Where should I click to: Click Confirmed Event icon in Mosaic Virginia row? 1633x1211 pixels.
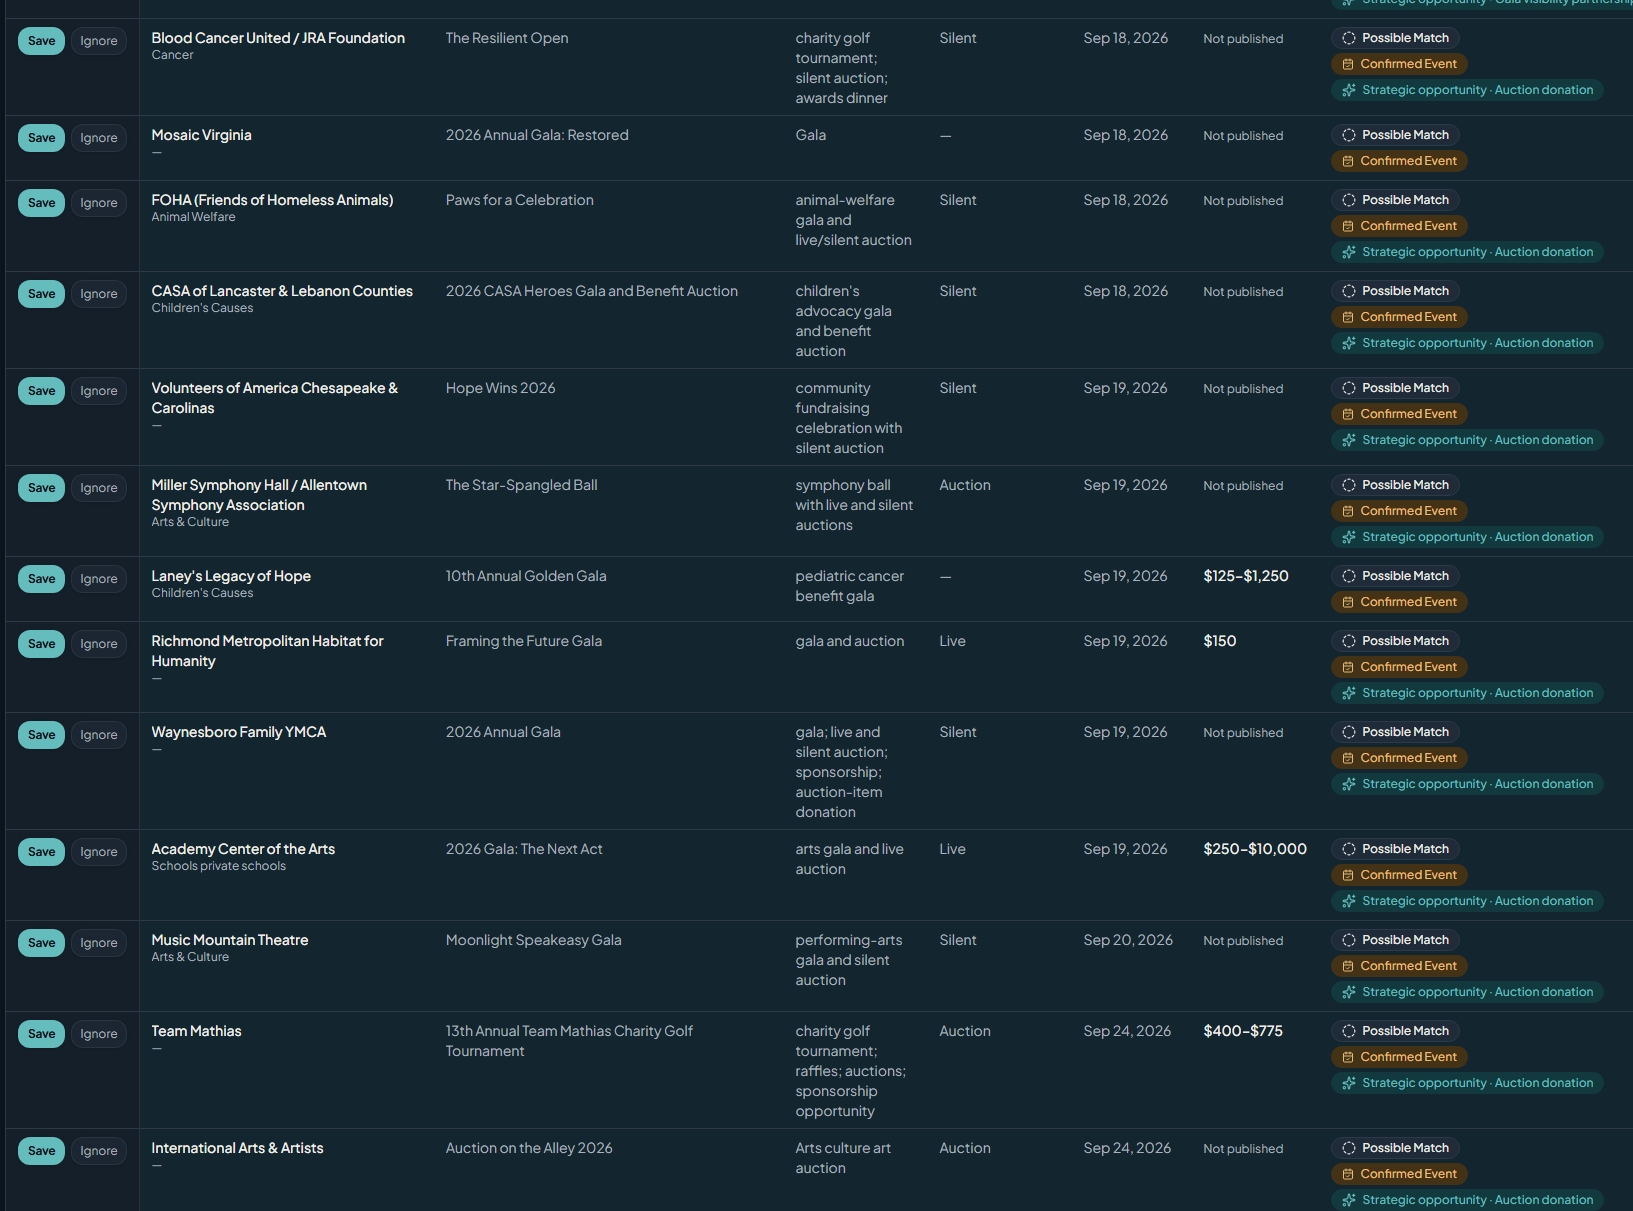click(1348, 161)
